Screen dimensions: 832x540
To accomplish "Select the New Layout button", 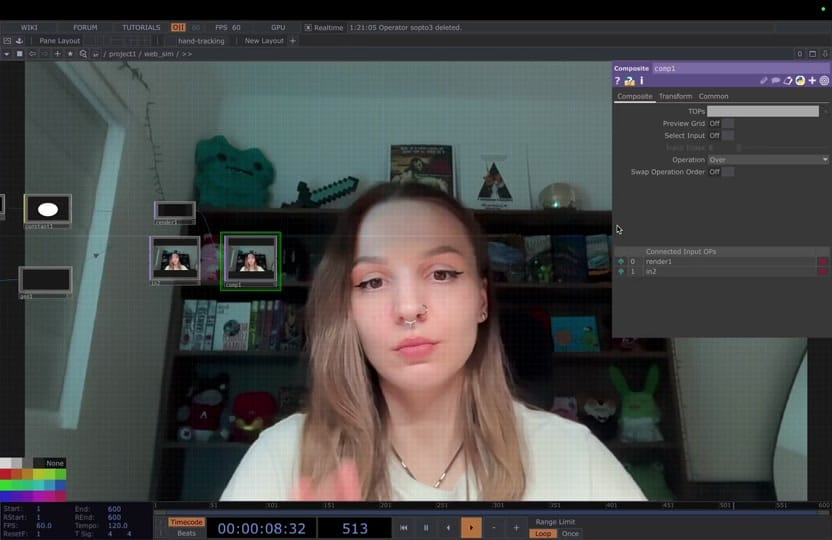I will [x=264, y=41].
